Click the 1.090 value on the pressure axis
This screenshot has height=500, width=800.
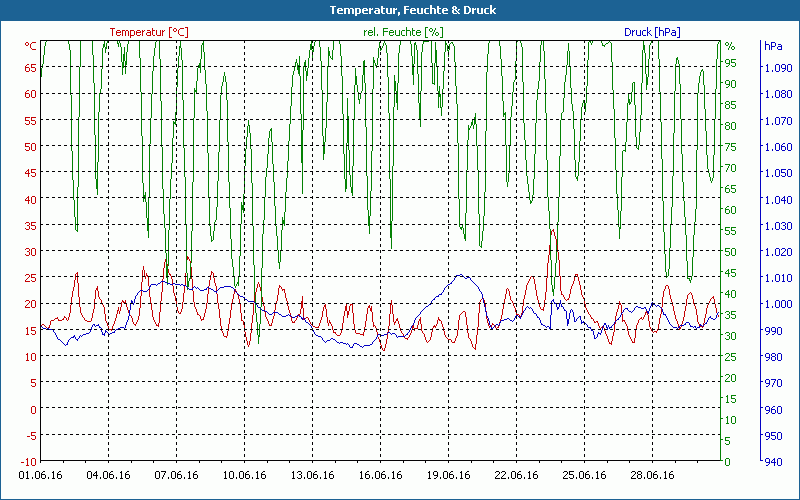coord(776,68)
